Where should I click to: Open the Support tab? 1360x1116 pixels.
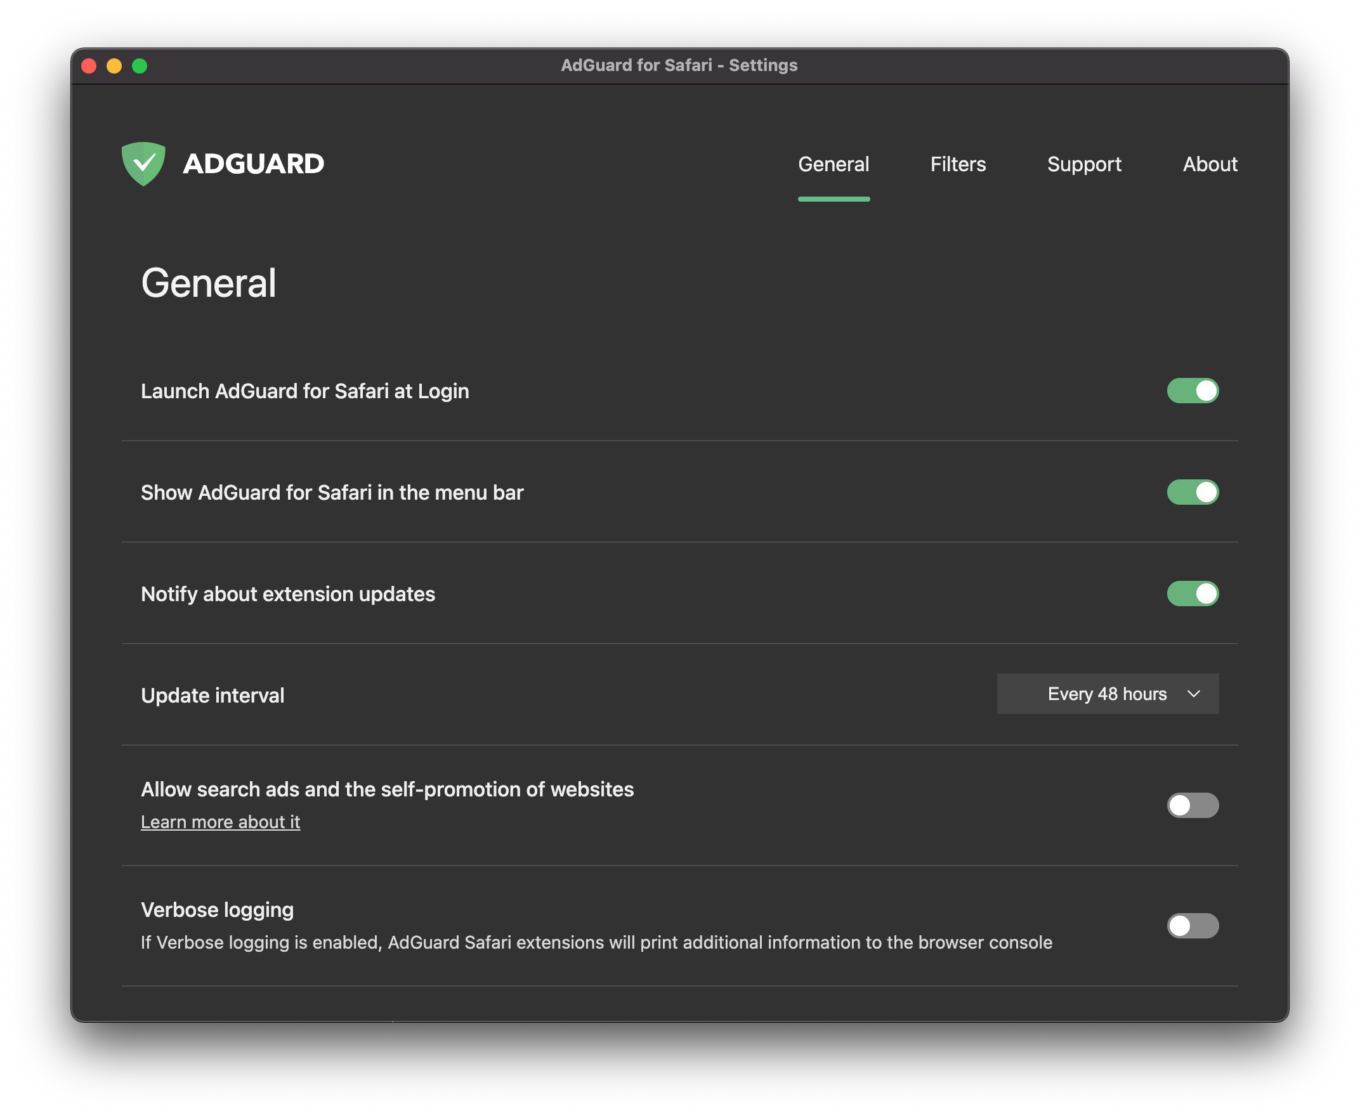pyautogui.click(x=1083, y=165)
